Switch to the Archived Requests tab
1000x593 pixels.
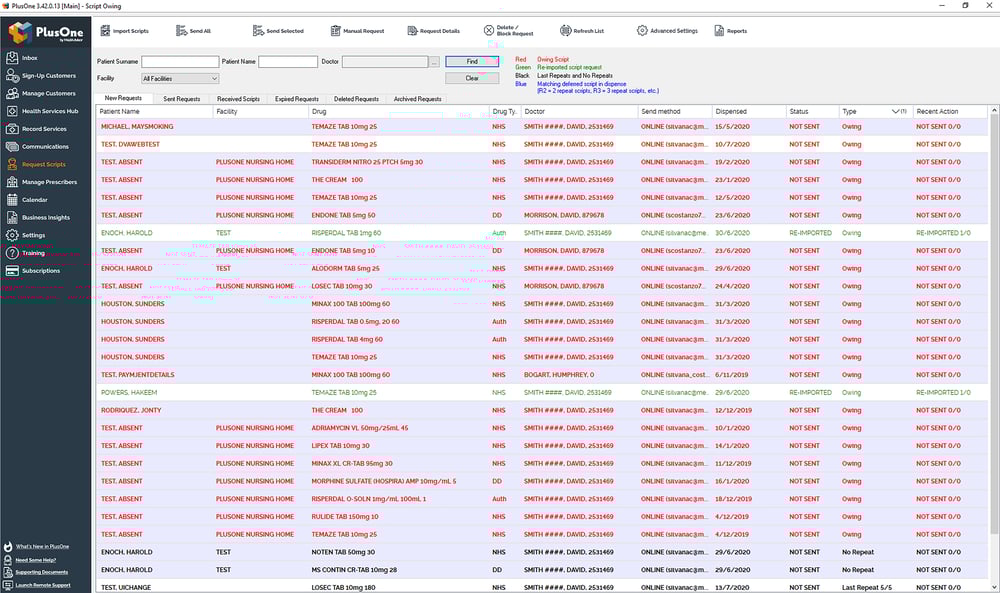(x=417, y=99)
